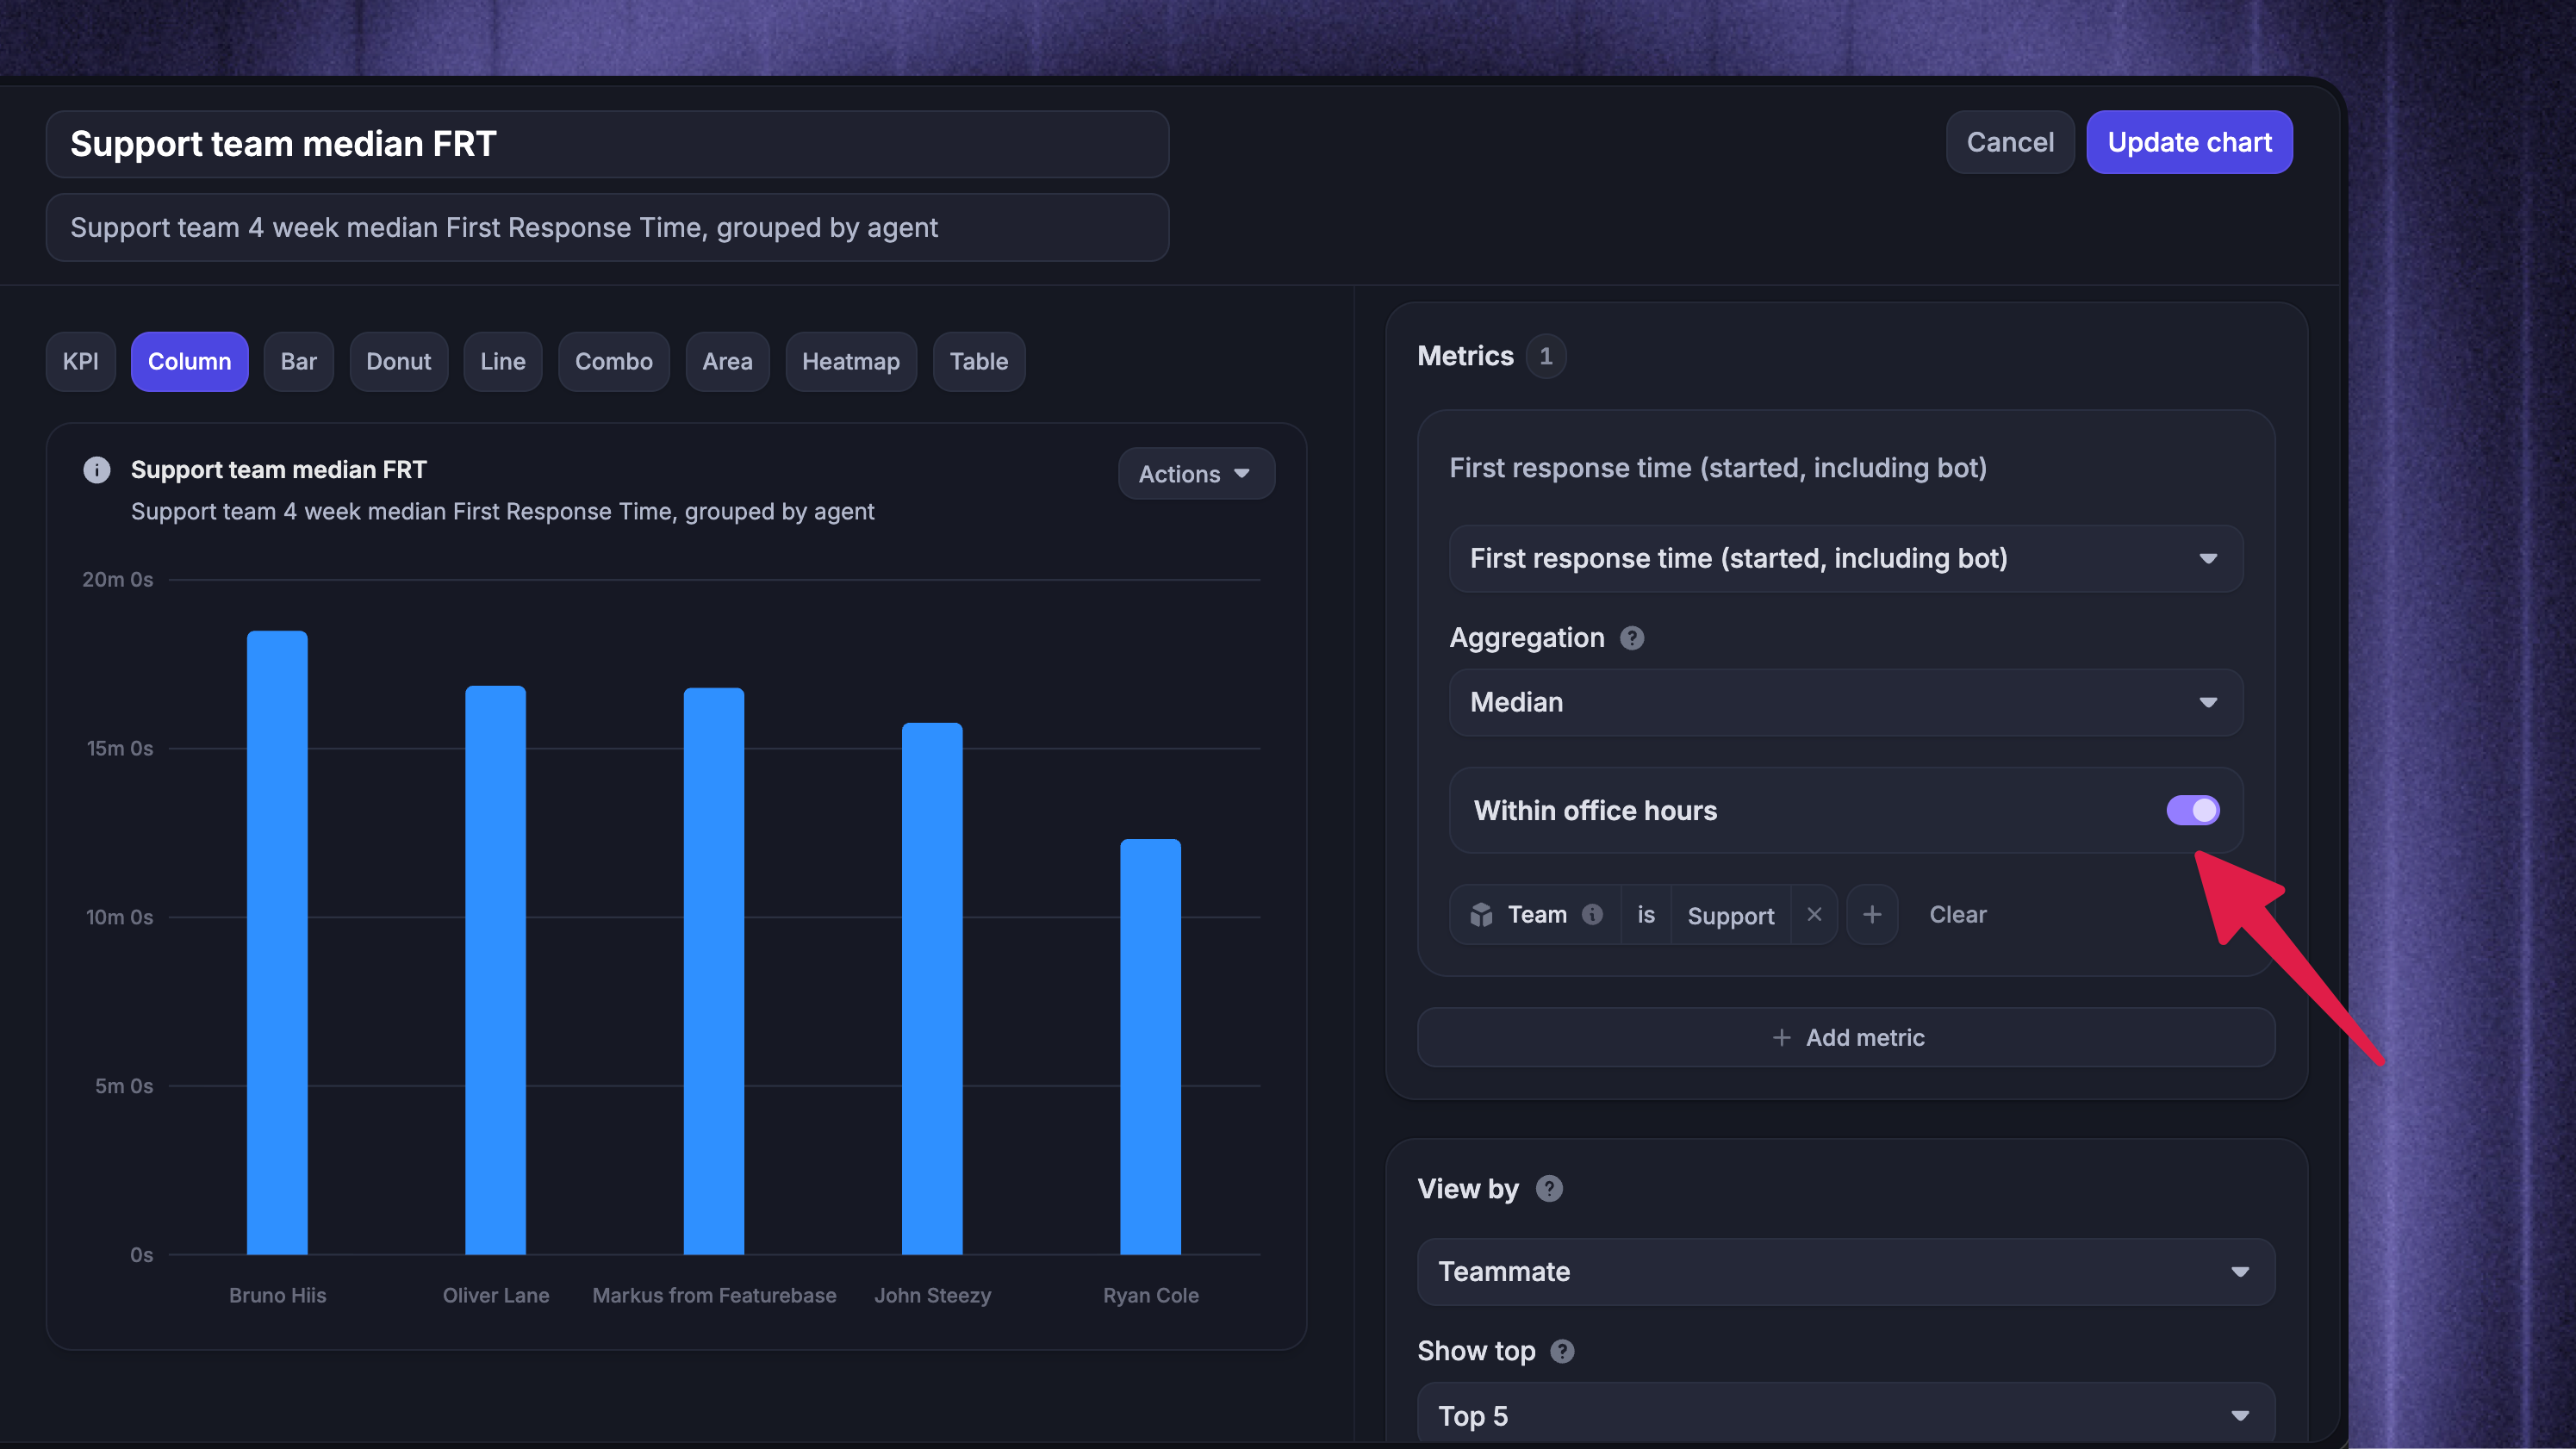2576x1449 pixels.
Task: Switch to the Line chart type
Action: click(503, 362)
